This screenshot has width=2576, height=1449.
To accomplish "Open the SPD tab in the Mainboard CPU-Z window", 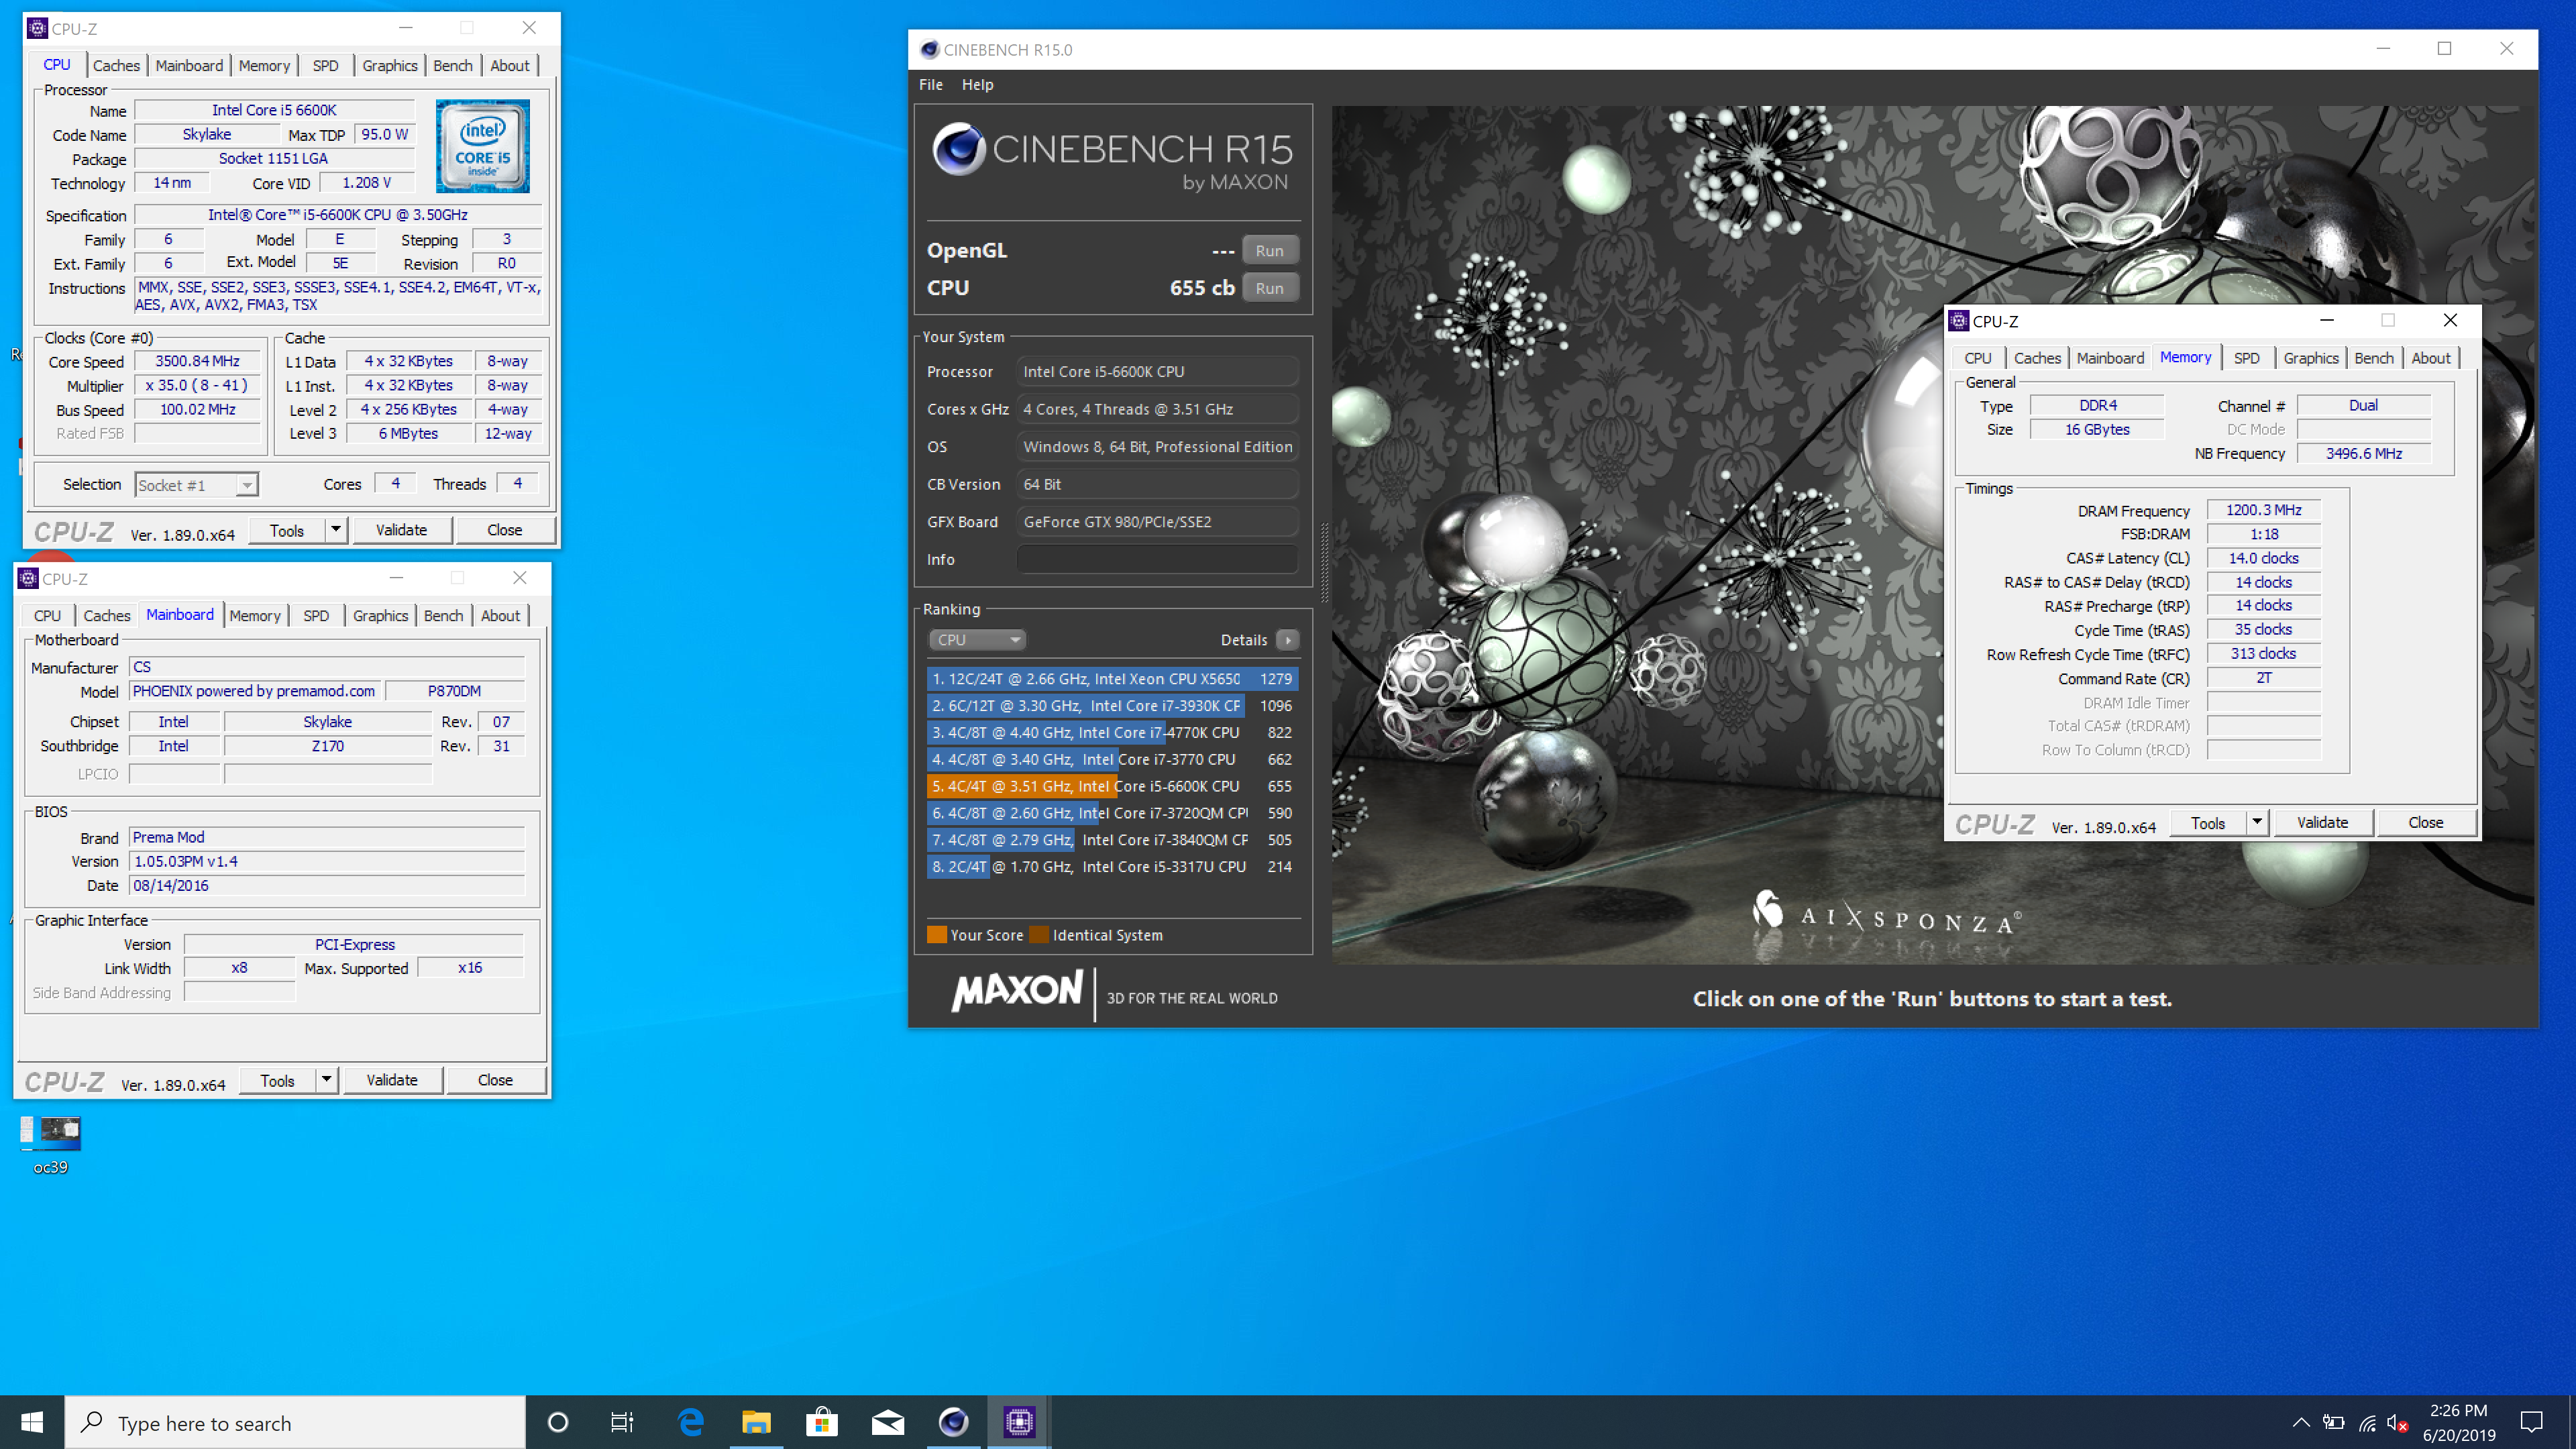I will pos(316,616).
